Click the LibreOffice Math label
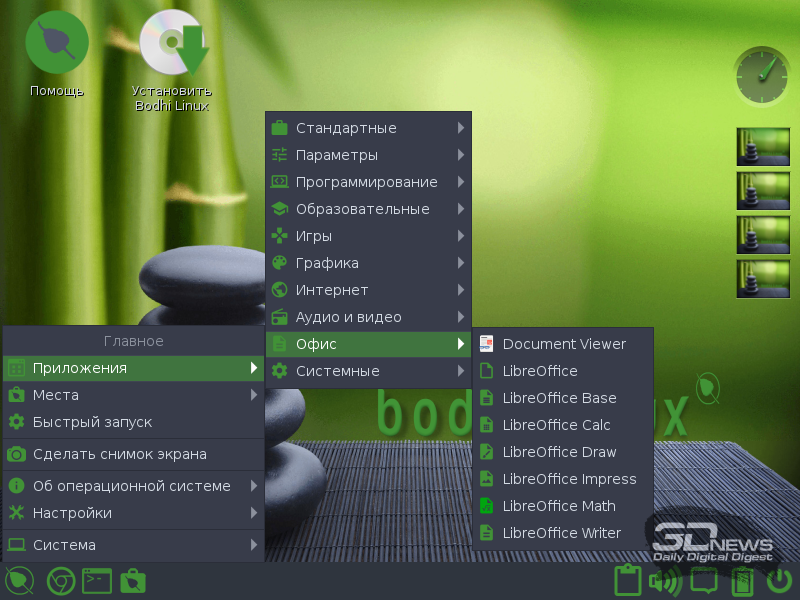This screenshot has height=600, width=800. point(559,506)
